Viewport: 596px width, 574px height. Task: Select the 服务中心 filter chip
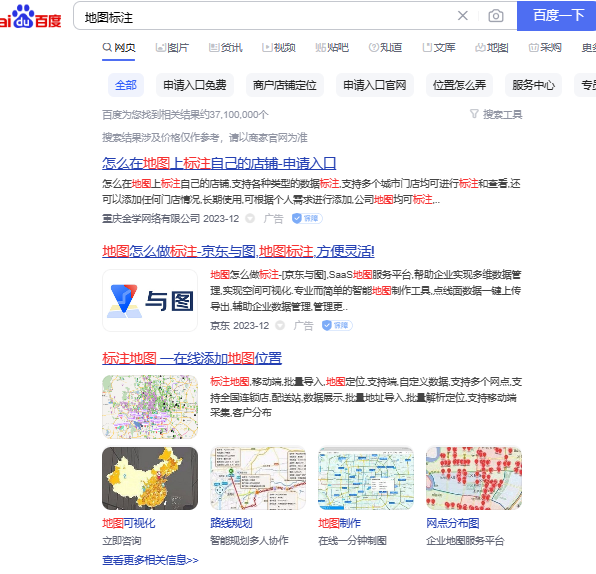click(533, 85)
